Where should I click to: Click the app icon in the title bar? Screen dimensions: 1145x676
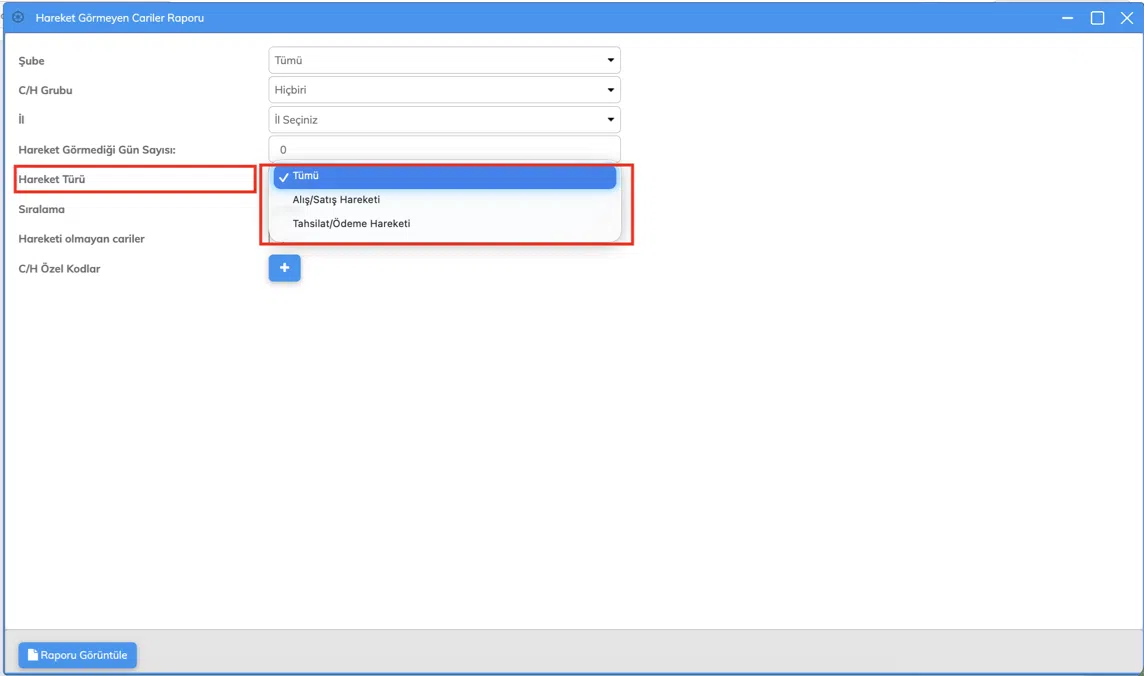[18, 17]
